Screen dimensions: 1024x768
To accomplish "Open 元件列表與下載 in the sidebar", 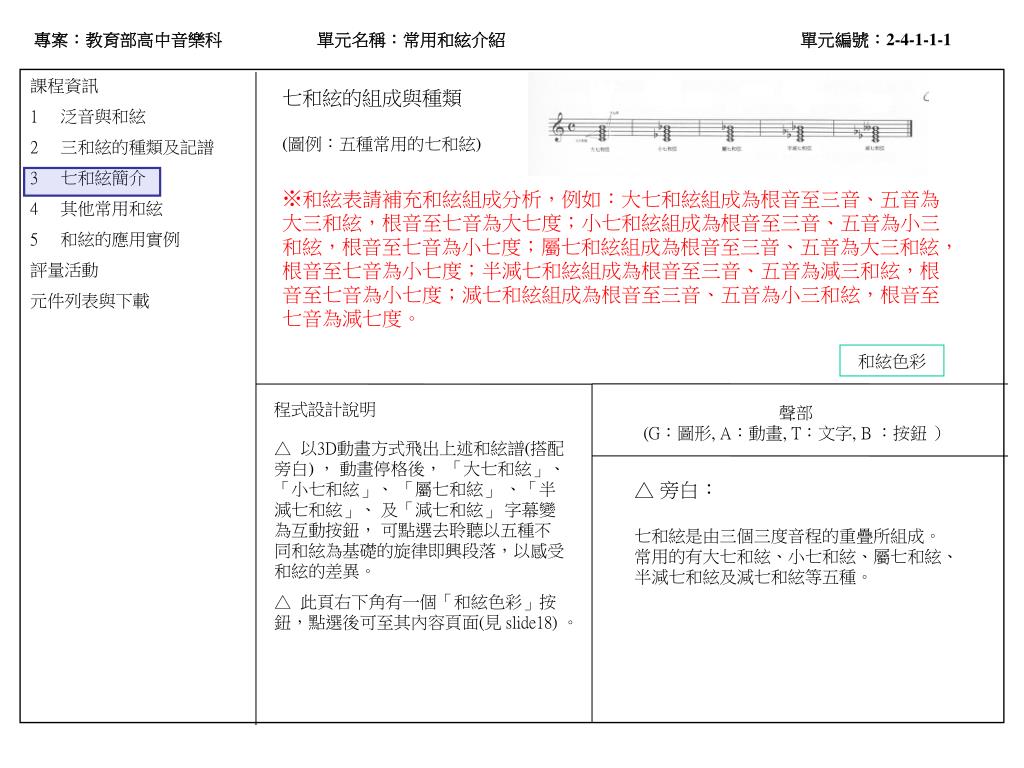I will (x=89, y=301).
